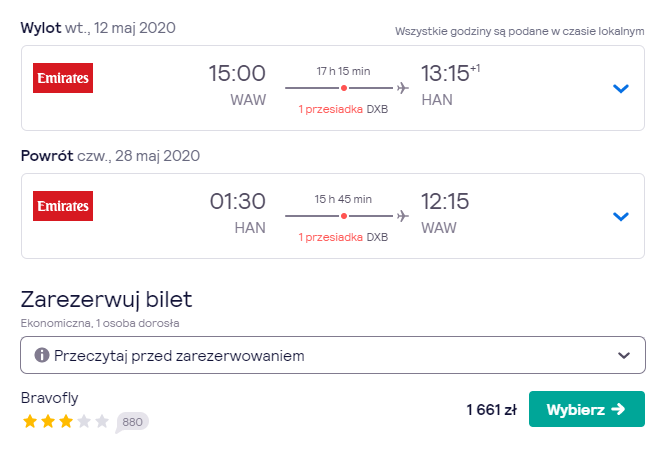Click the 1 661 zł price

click(x=492, y=410)
